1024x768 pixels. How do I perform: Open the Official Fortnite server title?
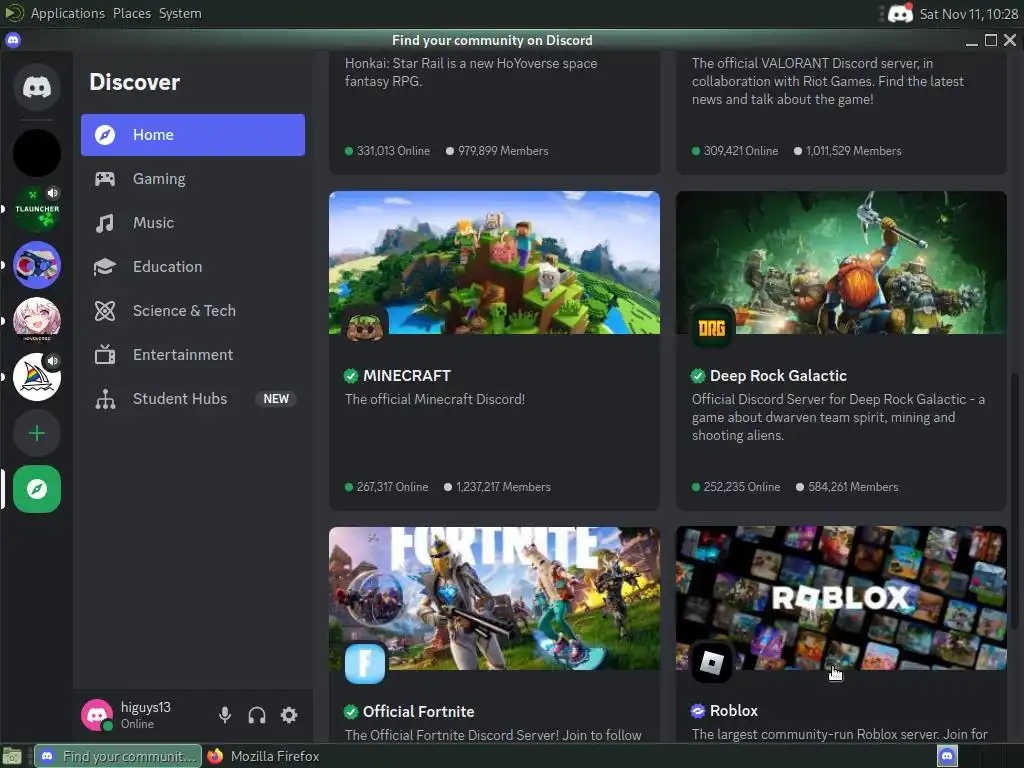419,711
